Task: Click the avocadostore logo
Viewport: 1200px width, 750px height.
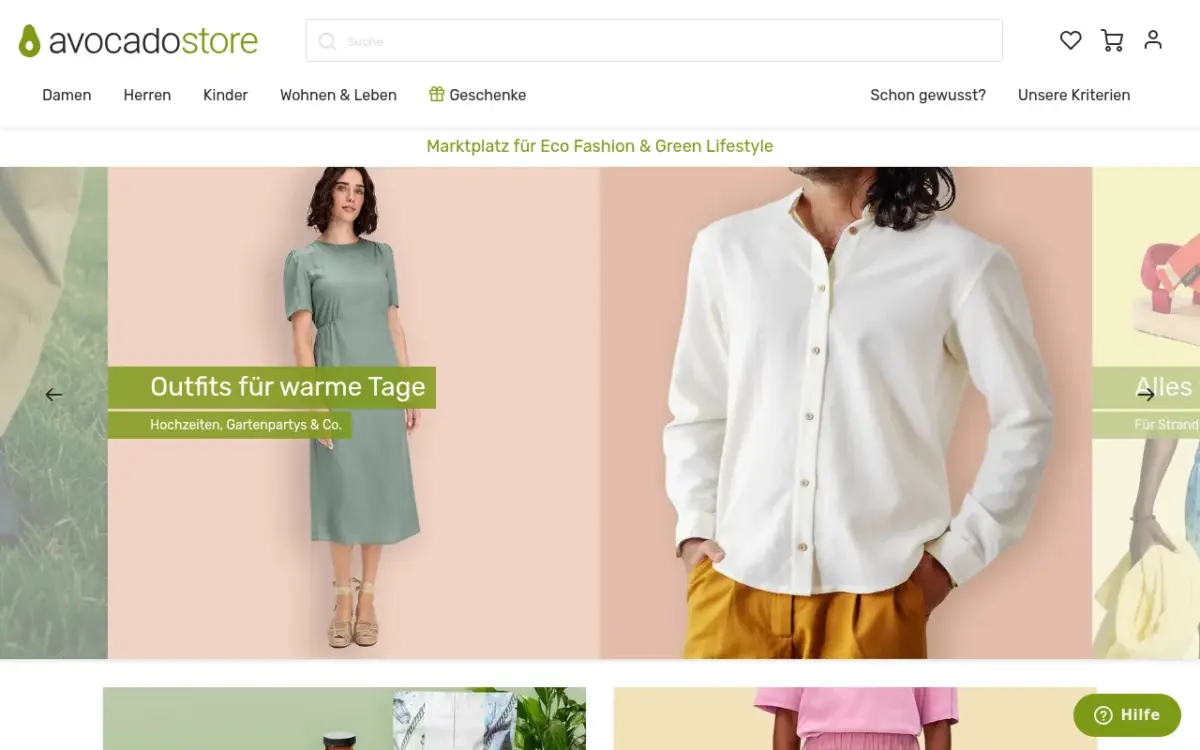Action: (138, 41)
